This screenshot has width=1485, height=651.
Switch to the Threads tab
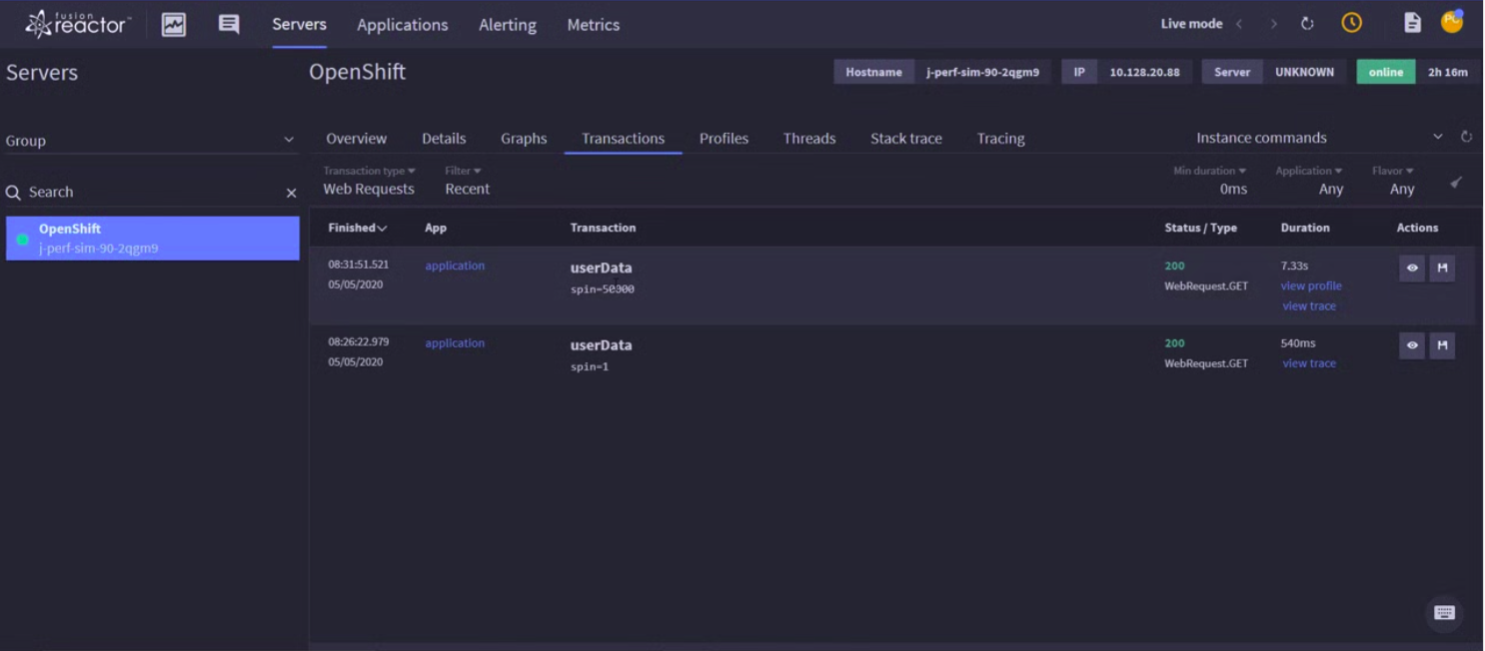point(809,139)
